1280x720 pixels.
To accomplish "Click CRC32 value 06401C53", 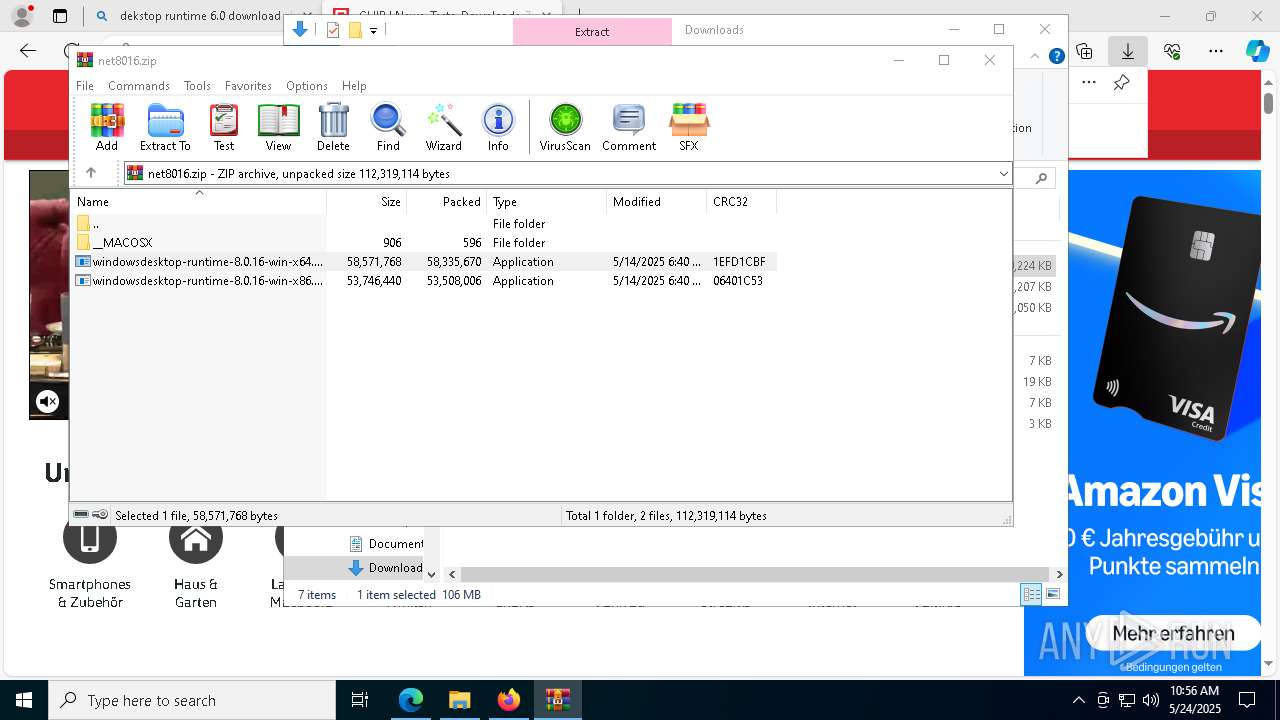I will [738, 281].
